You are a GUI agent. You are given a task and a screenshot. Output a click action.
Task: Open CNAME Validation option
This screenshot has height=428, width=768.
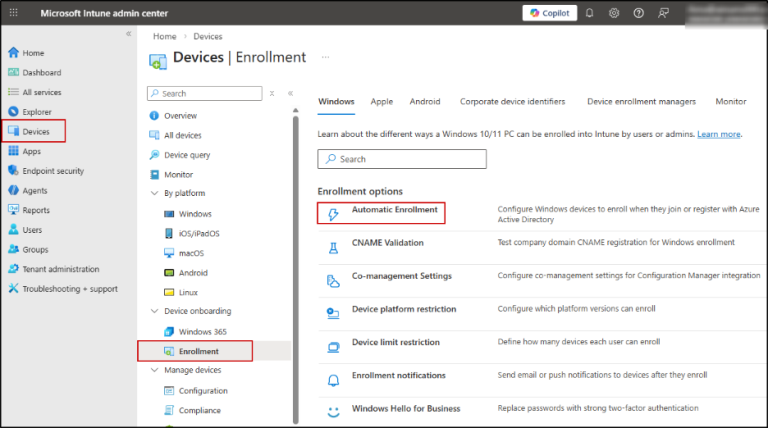tap(387, 243)
